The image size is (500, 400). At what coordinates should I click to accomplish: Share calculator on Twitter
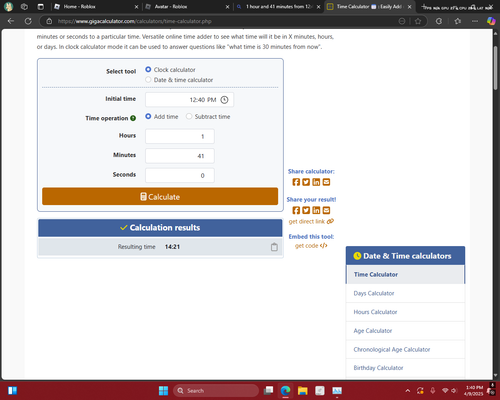306,182
